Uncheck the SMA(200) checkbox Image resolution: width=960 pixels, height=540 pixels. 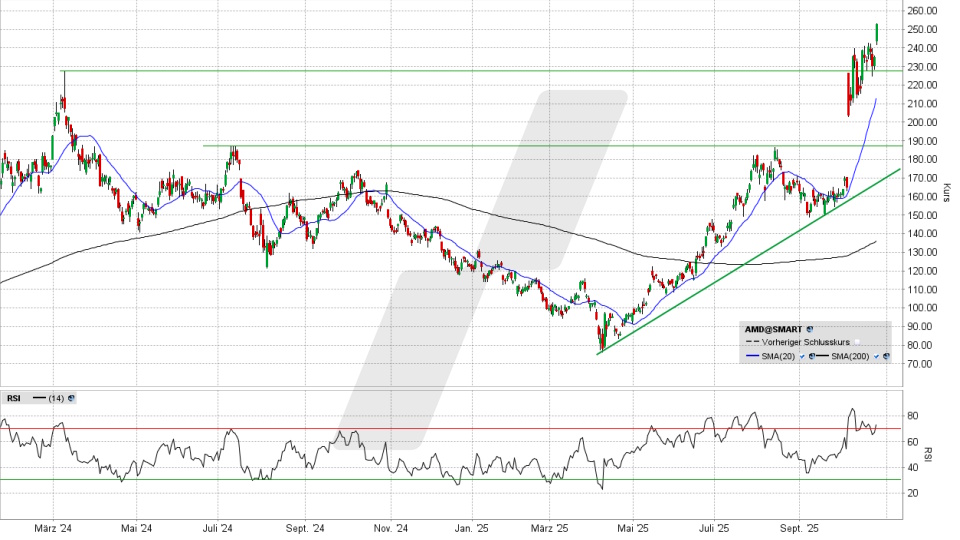click(x=877, y=356)
